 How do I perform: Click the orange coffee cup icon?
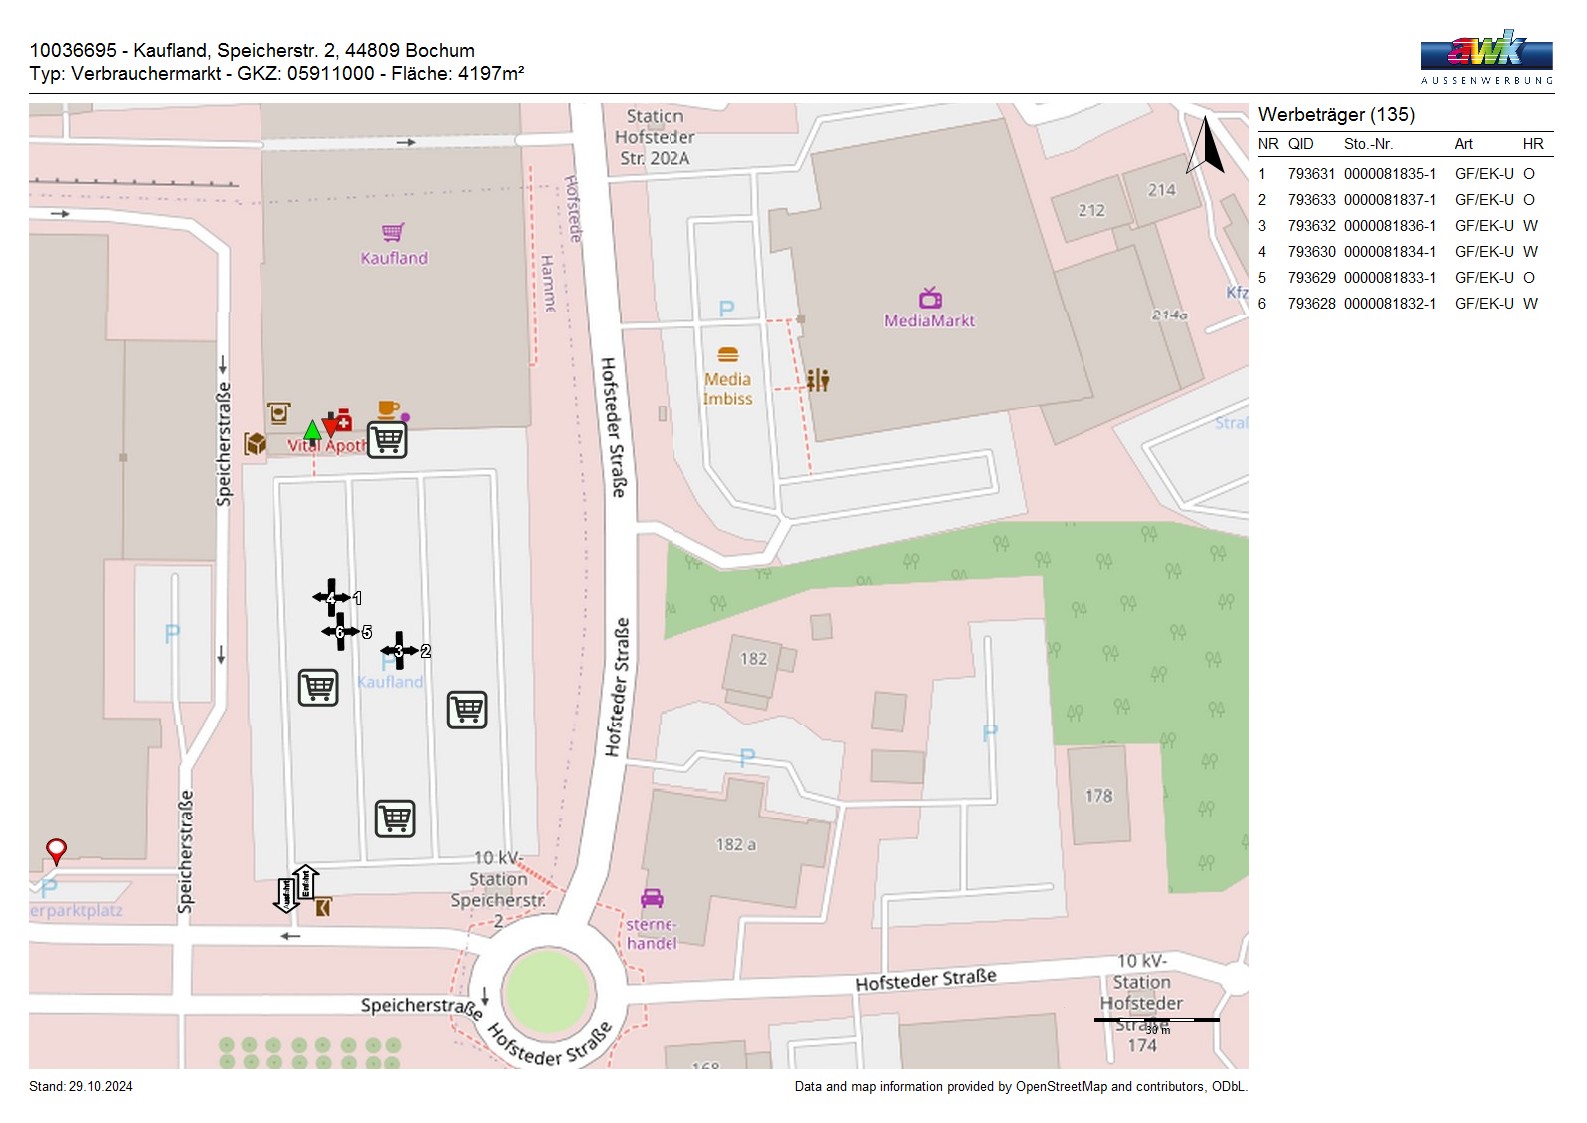(x=389, y=410)
